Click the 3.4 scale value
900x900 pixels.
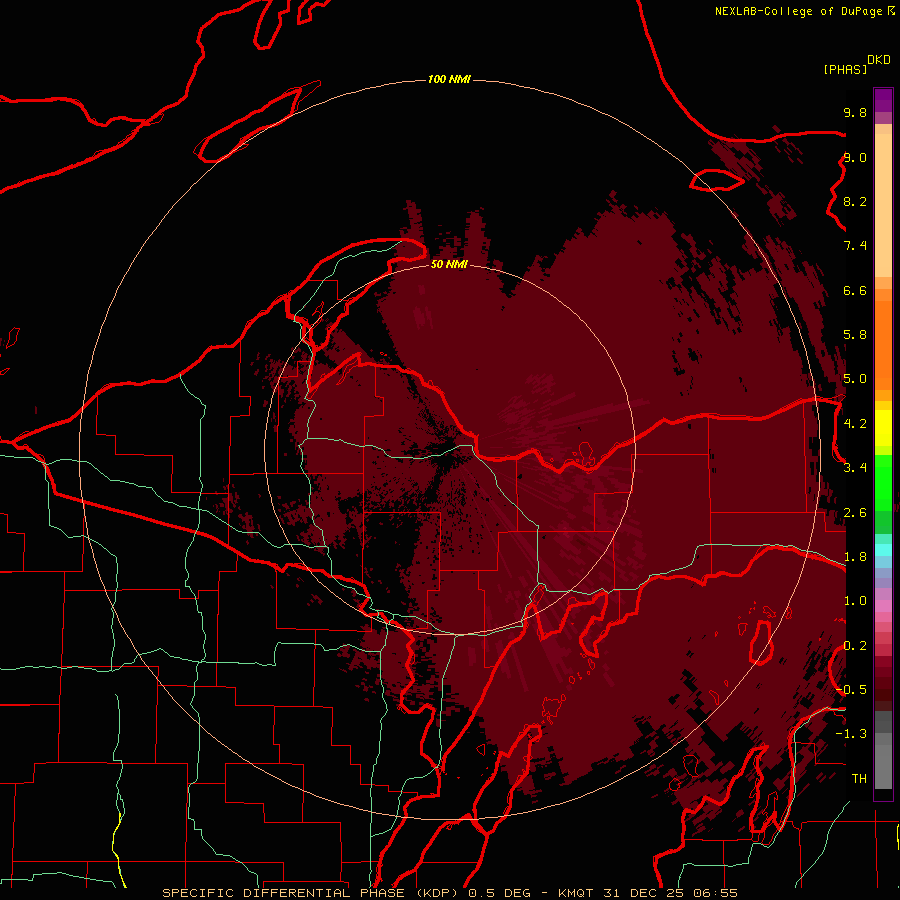click(x=855, y=468)
